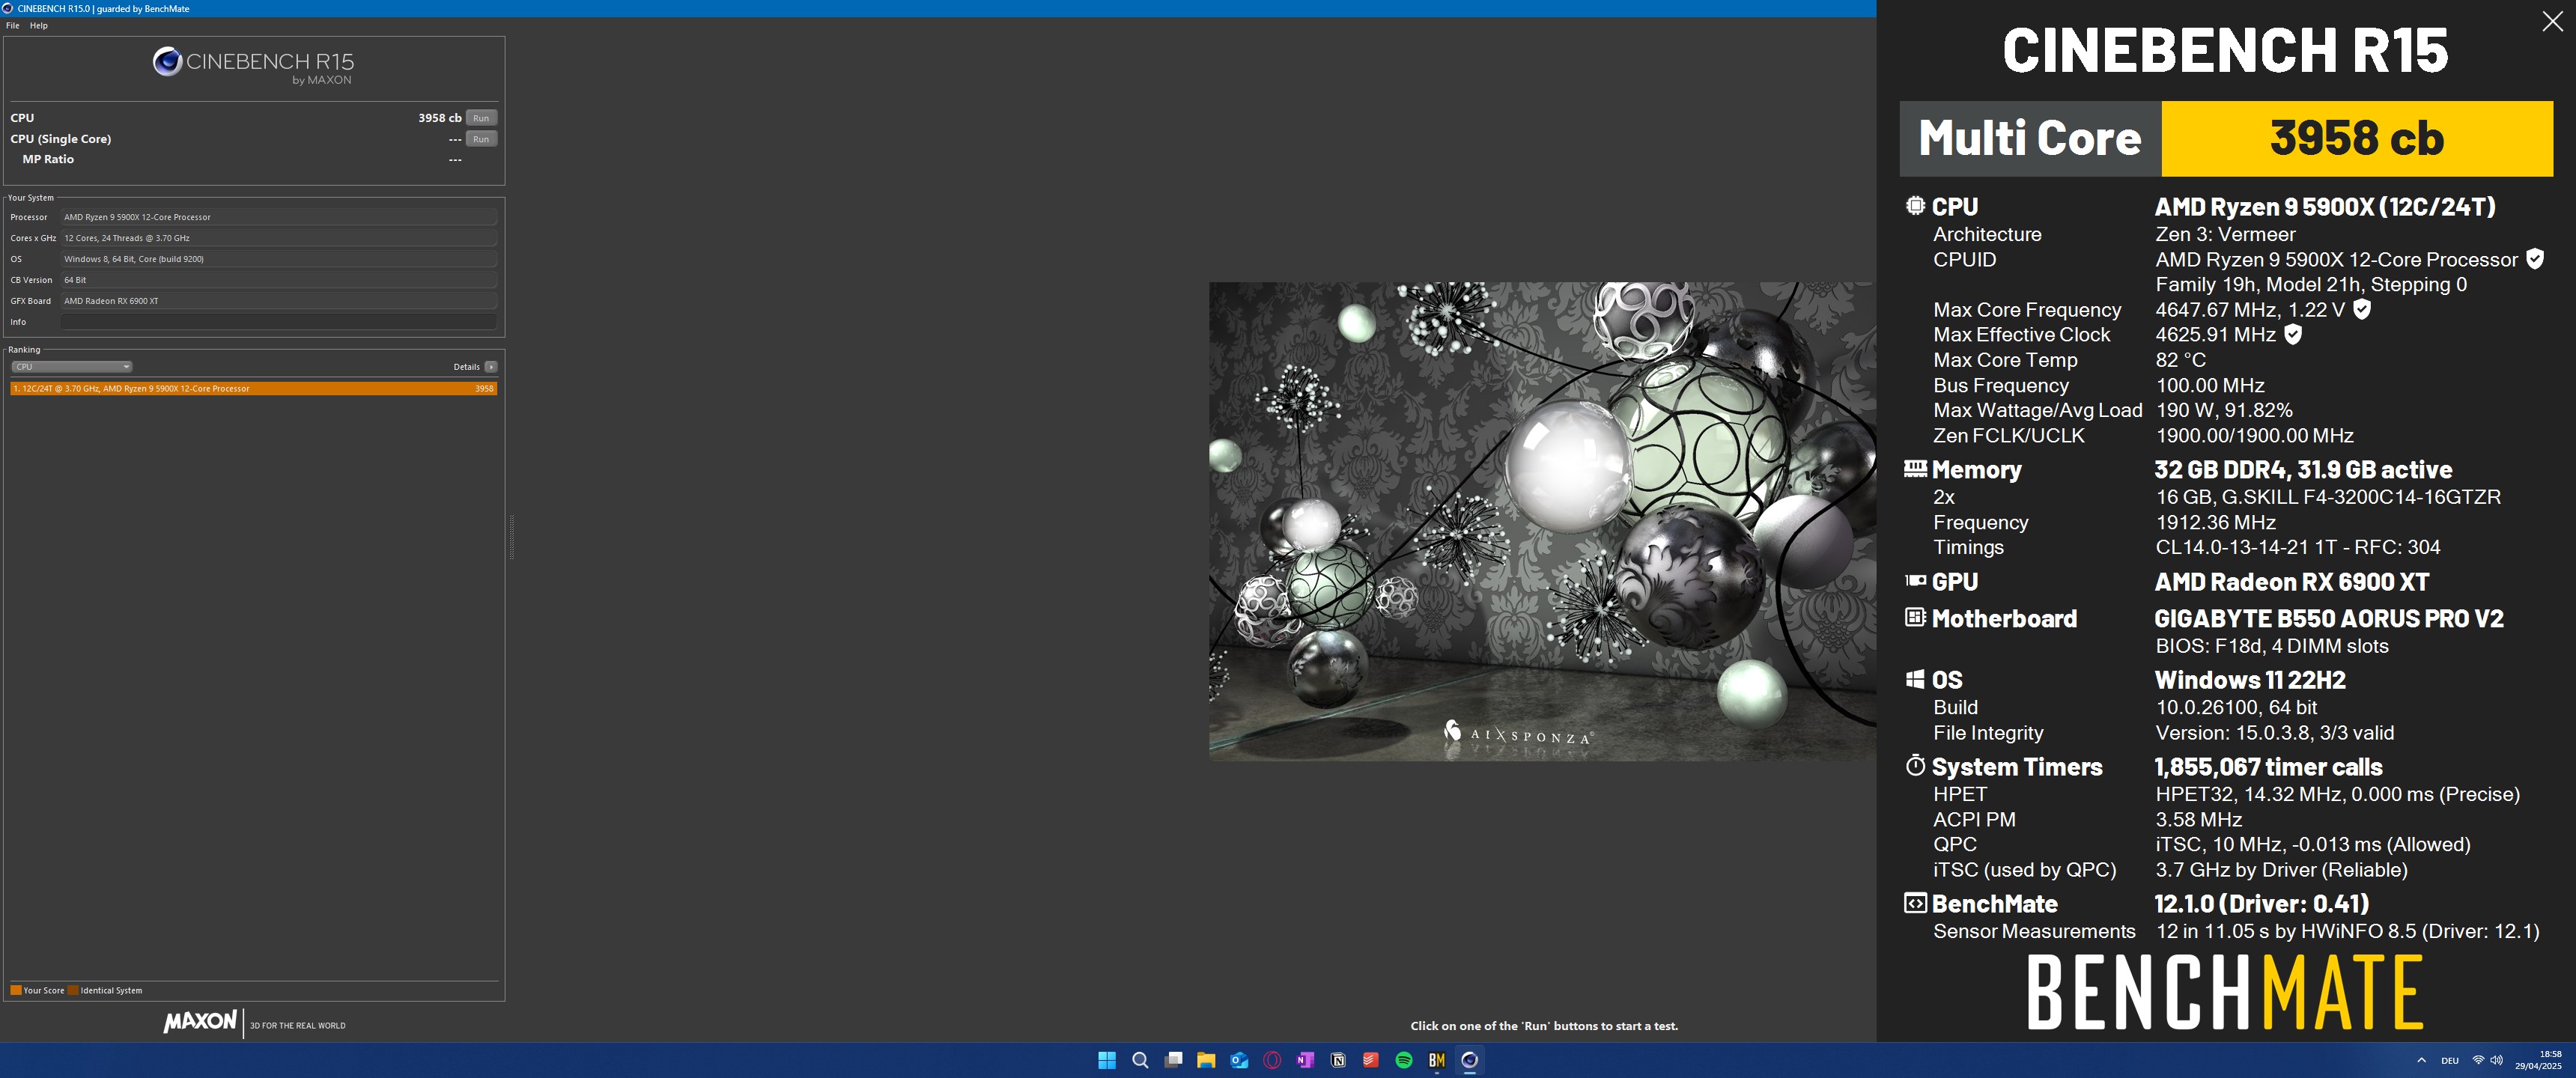Viewport: 2576px width, 1078px height.
Task: Open File Explorer from the taskbar
Action: pos(1206,1060)
